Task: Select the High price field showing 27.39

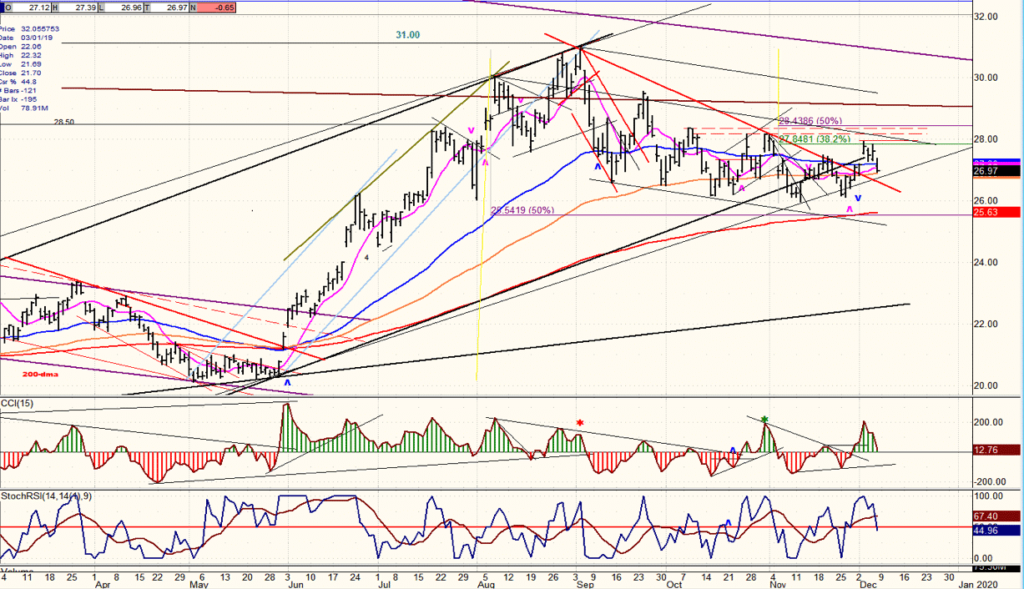Action: [x=79, y=7]
